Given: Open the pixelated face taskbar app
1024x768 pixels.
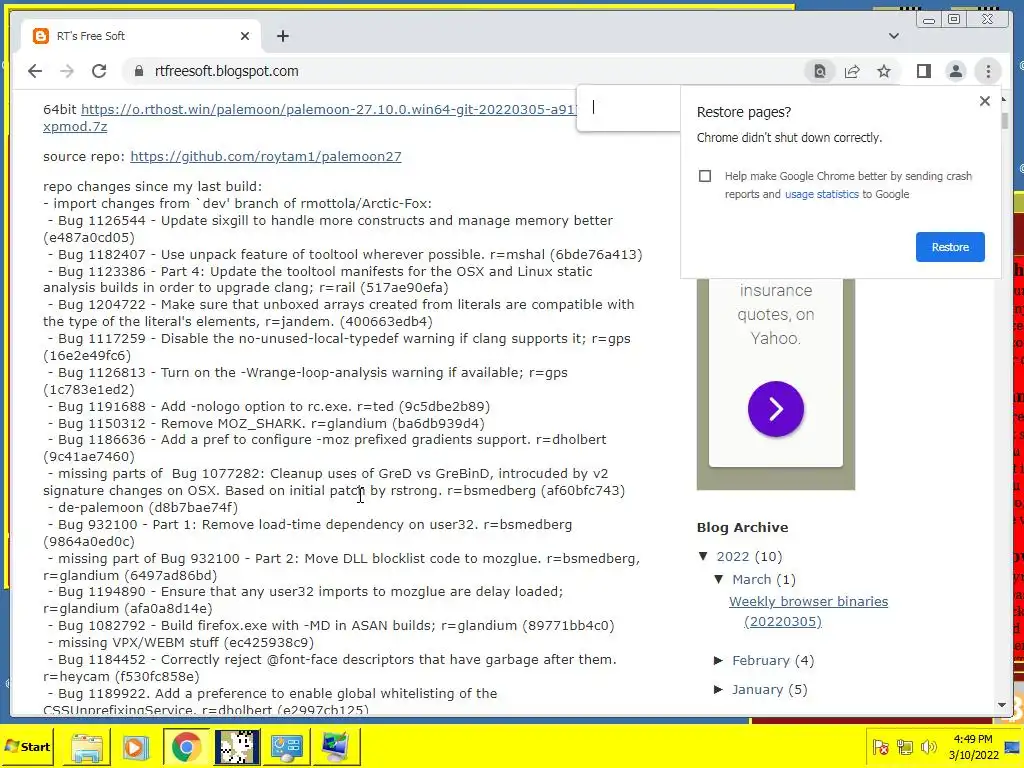Looking at the screenshot, I should 236,747.
